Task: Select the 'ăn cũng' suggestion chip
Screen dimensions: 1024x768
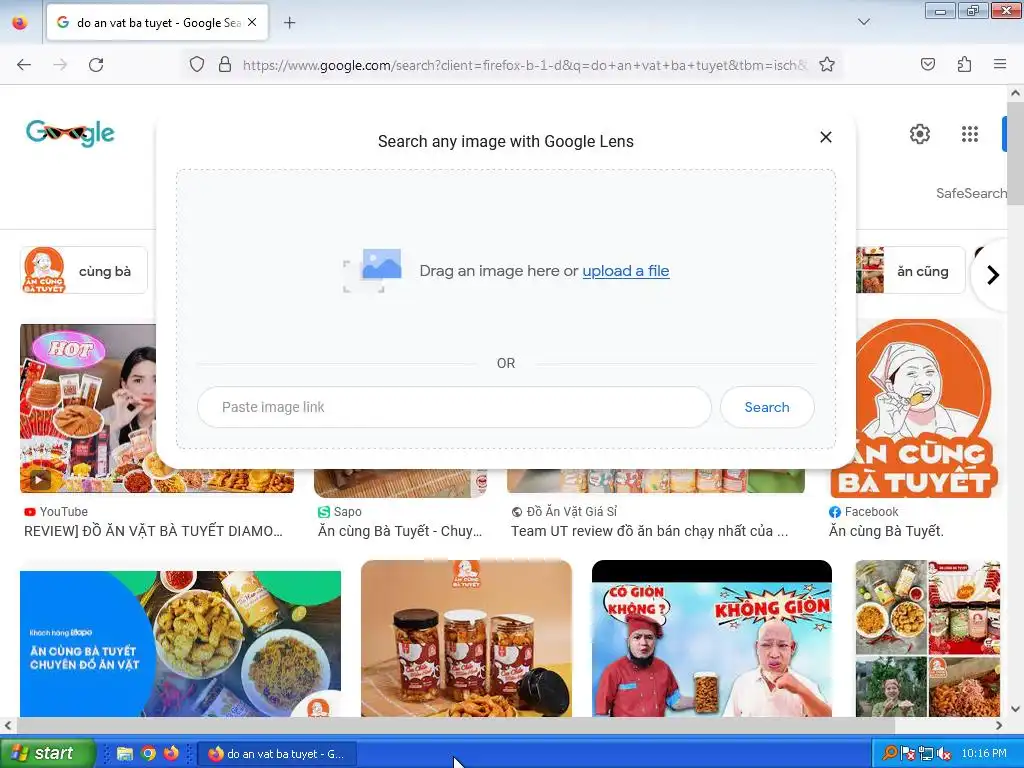Action: click(910, 270)
